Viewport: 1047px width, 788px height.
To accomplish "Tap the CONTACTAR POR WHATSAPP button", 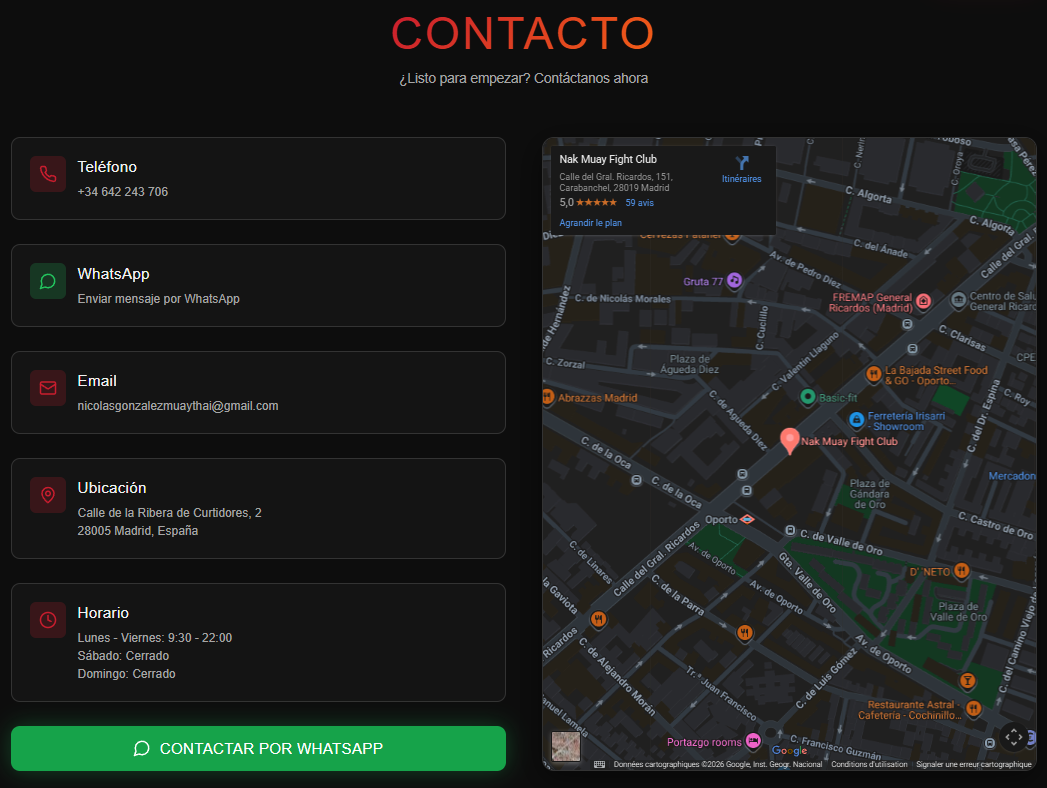I will click(x=257, y=748).
